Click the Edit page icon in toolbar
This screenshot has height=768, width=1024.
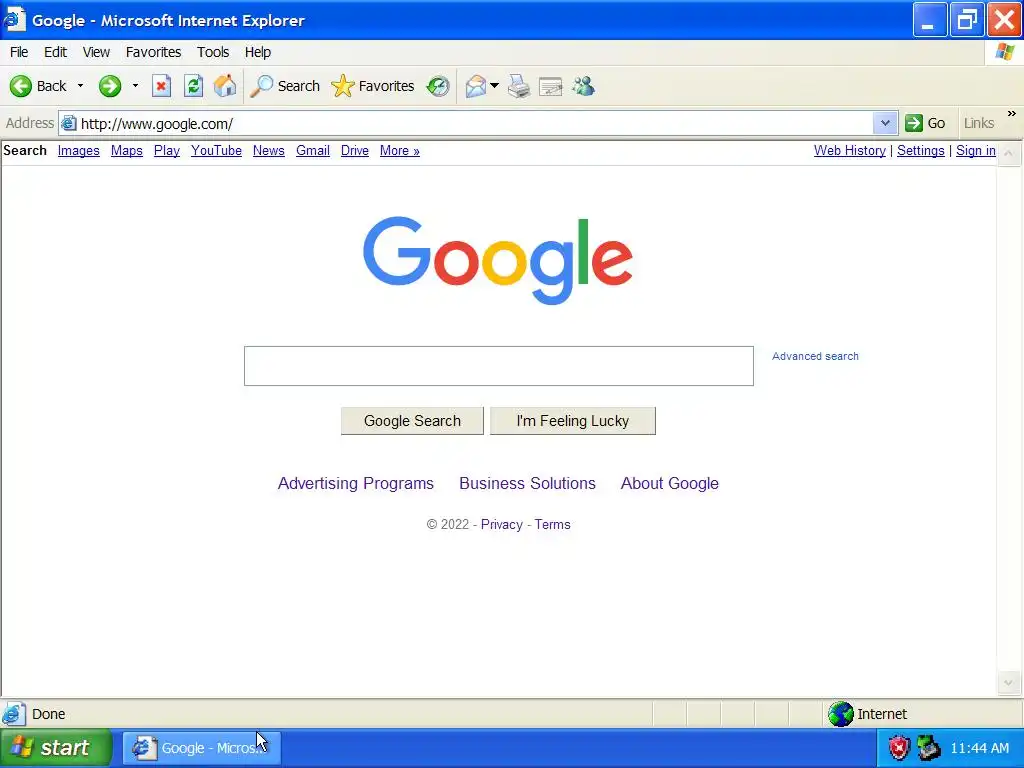(551, 86)
